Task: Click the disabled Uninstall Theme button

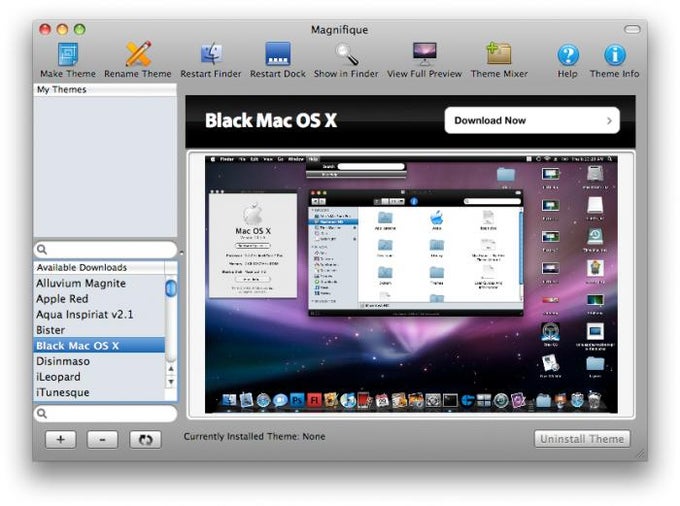Action: click(582, 439)
